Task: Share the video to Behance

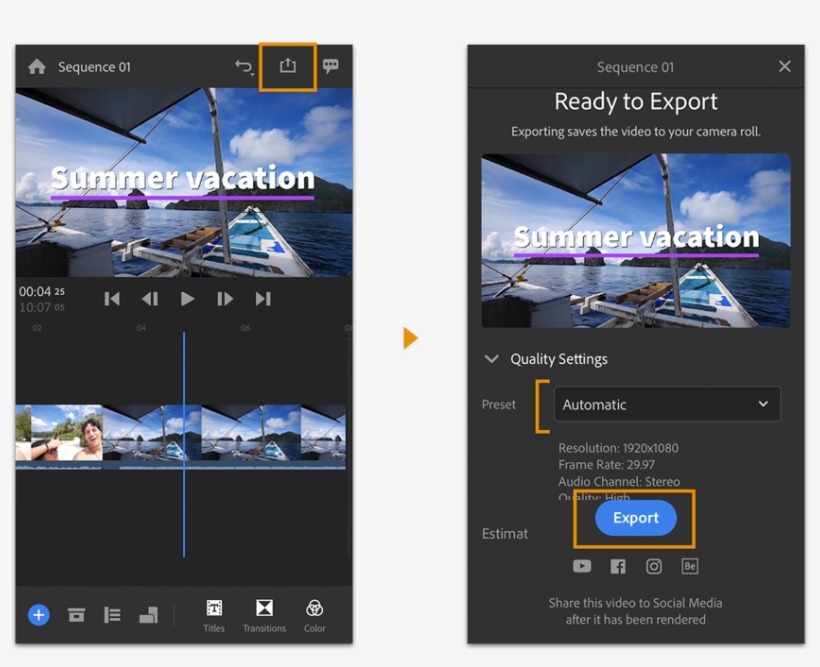Action: tap(690, 566)
